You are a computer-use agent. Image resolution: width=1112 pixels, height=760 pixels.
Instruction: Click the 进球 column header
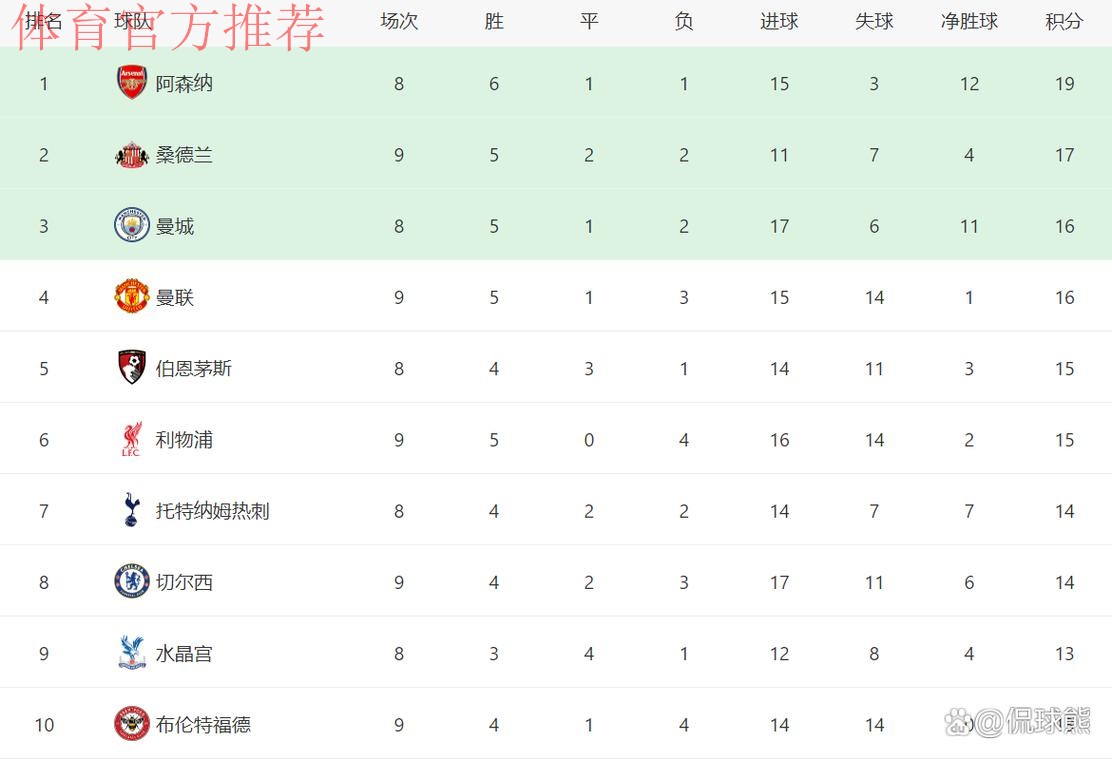coord(779,21)
